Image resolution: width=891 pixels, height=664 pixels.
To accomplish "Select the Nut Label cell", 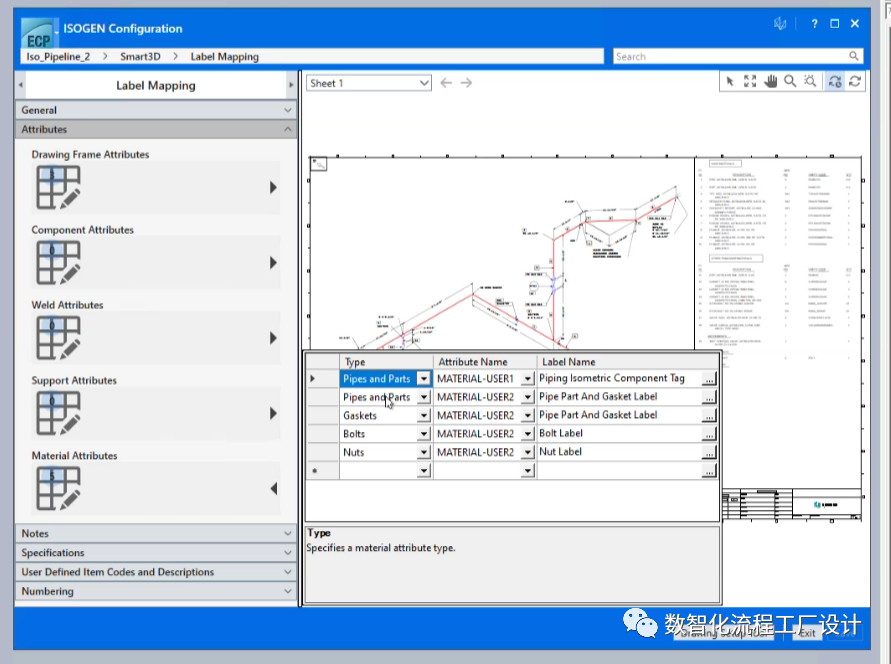I will (619, 452).
